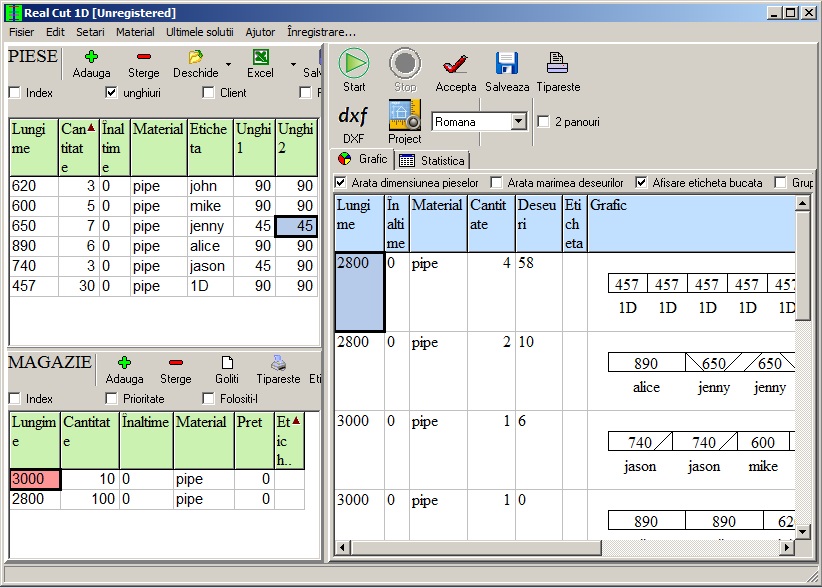Open the DXF export icon
822x588 pixels.
353,116
